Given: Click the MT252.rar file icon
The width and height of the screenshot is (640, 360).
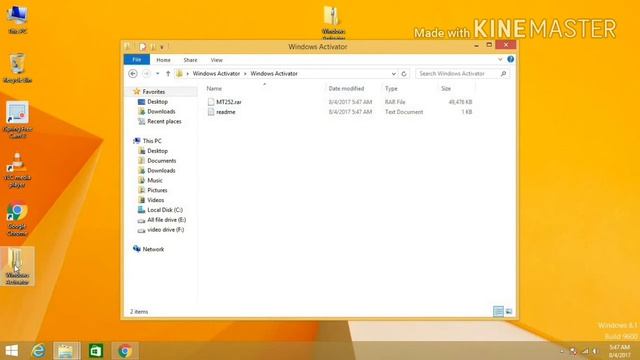Looking at the screenshot, I should (x=211, y=102).
